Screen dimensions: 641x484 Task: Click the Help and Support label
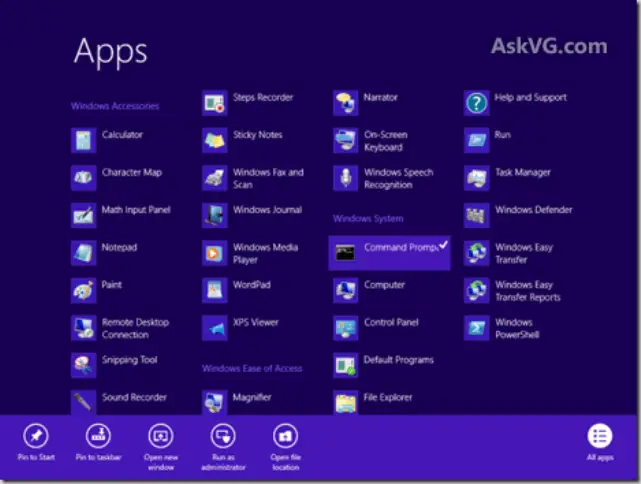coord(531,98)
